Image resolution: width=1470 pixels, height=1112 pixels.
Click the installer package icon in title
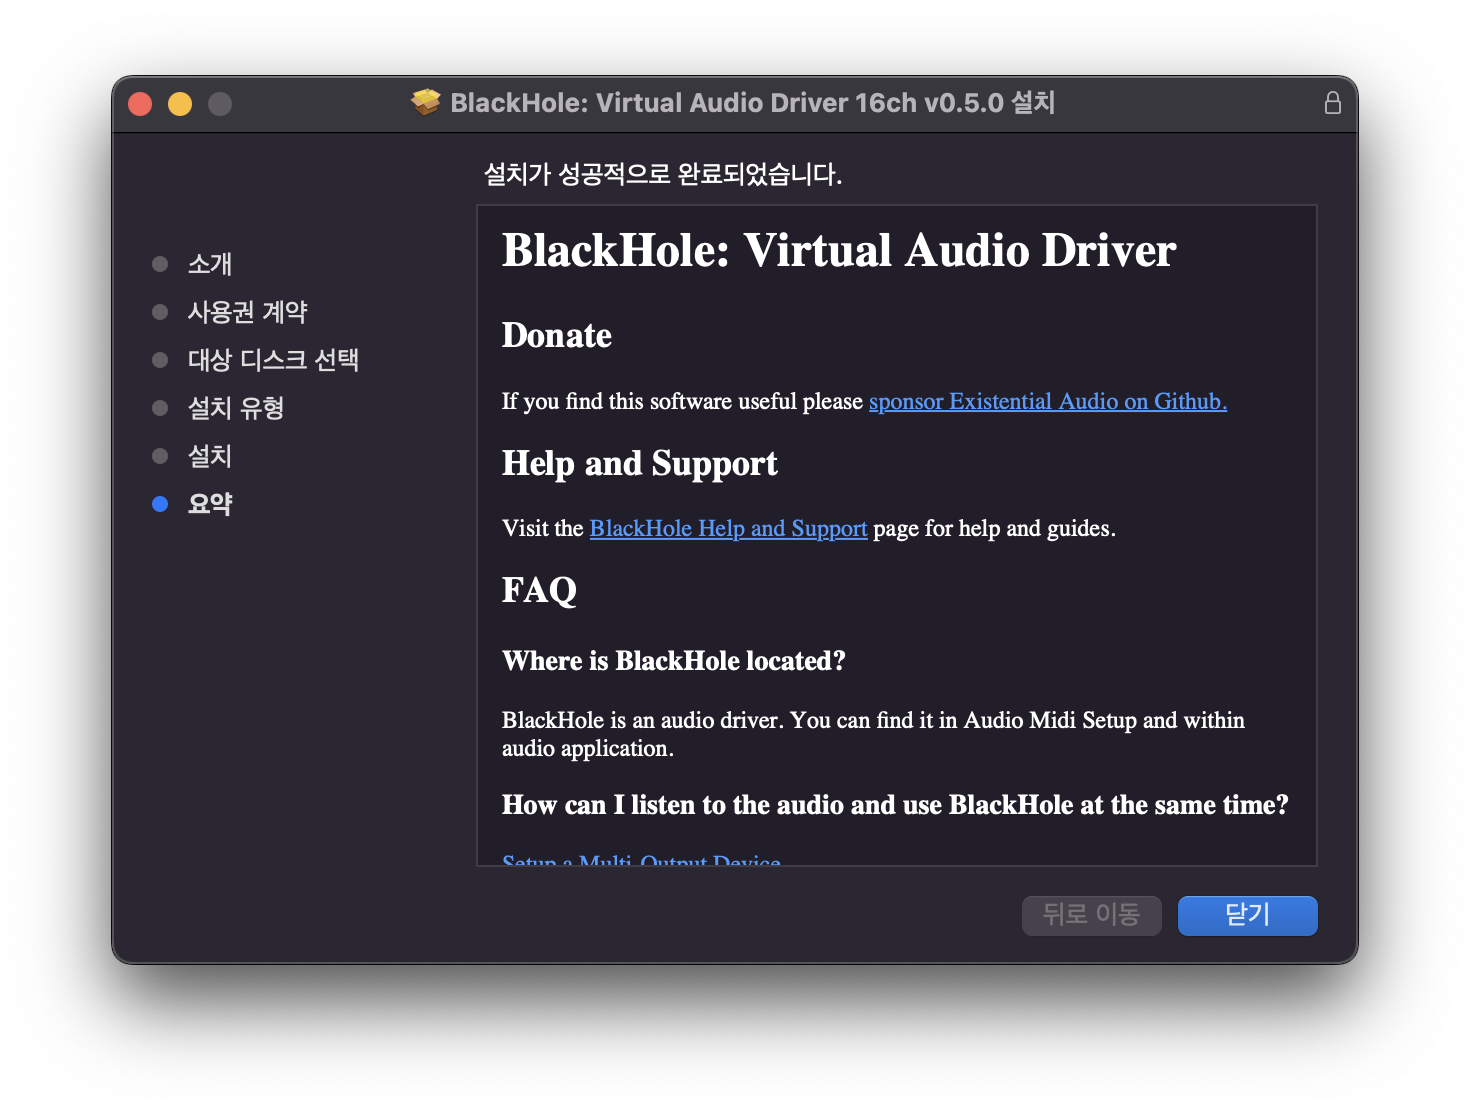pos(426,102)
